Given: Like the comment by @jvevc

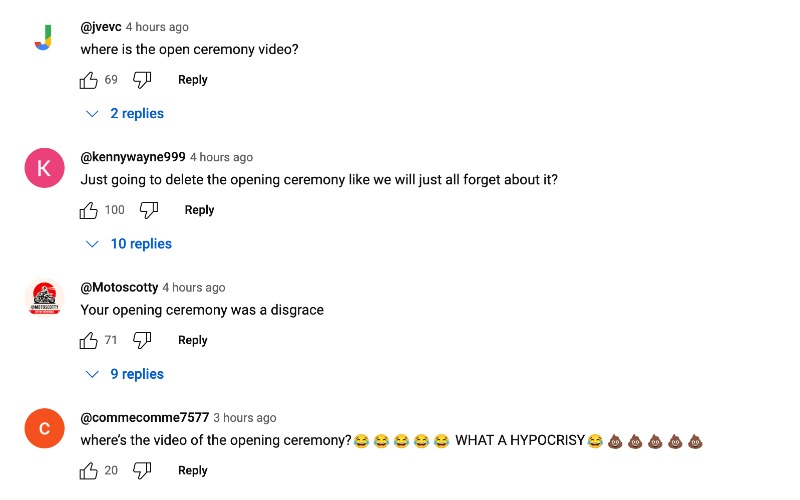Looking at the screenshot, I should (89, 80).
